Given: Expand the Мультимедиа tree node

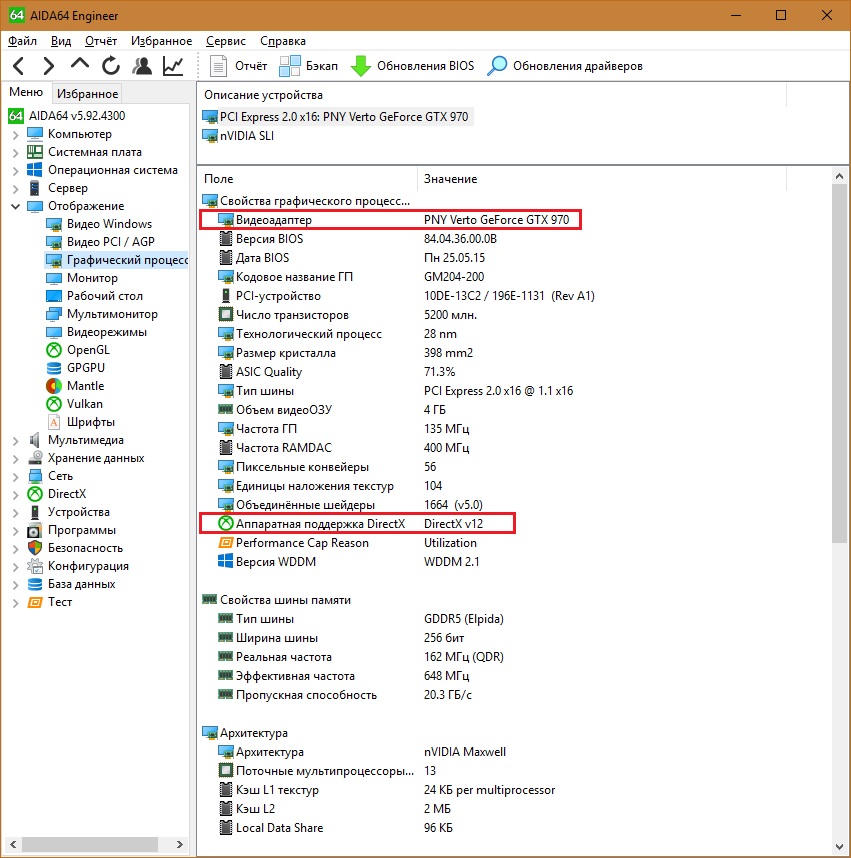Looking at the screenshot, I should pyautogui.click(x=15, y=440).
